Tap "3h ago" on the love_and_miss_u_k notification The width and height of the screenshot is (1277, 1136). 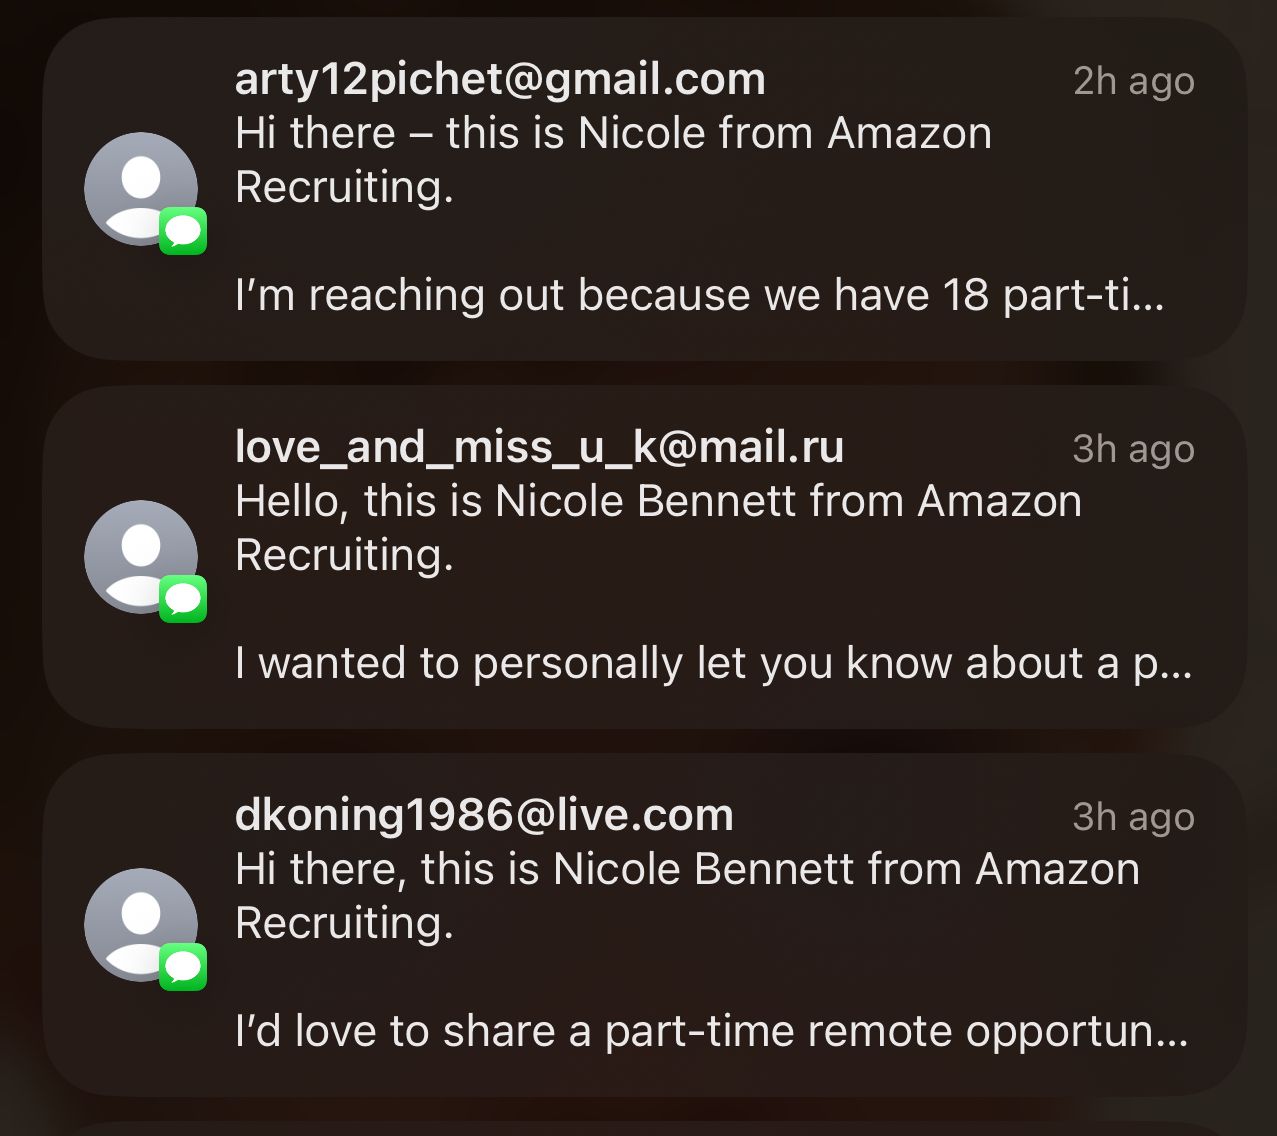1133,449
